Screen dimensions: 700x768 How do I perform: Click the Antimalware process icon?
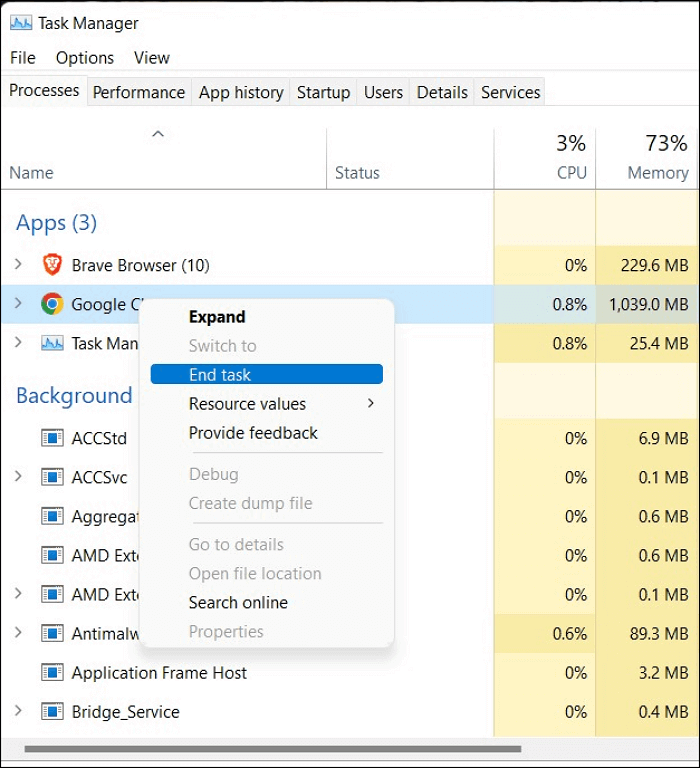coord(52,633)
